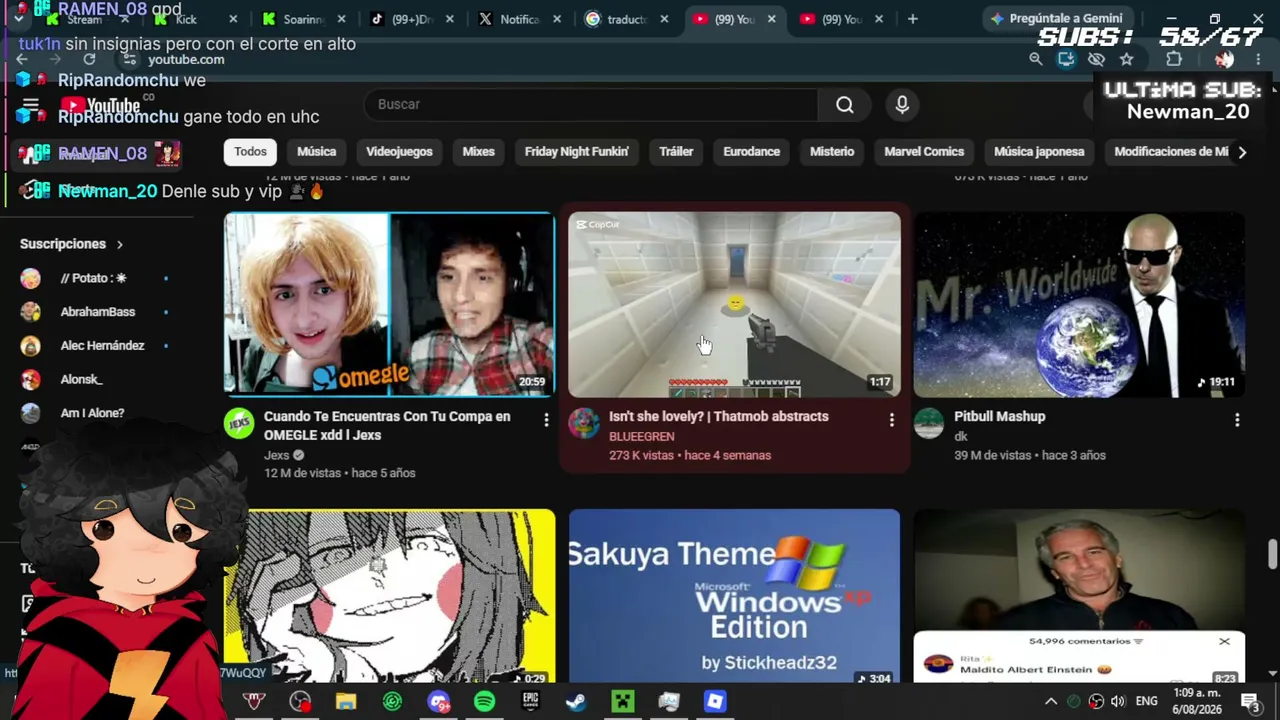Close the comments popup on the bottom-right video
This screenshot has height=720, width=1280.
point(1224,641)
